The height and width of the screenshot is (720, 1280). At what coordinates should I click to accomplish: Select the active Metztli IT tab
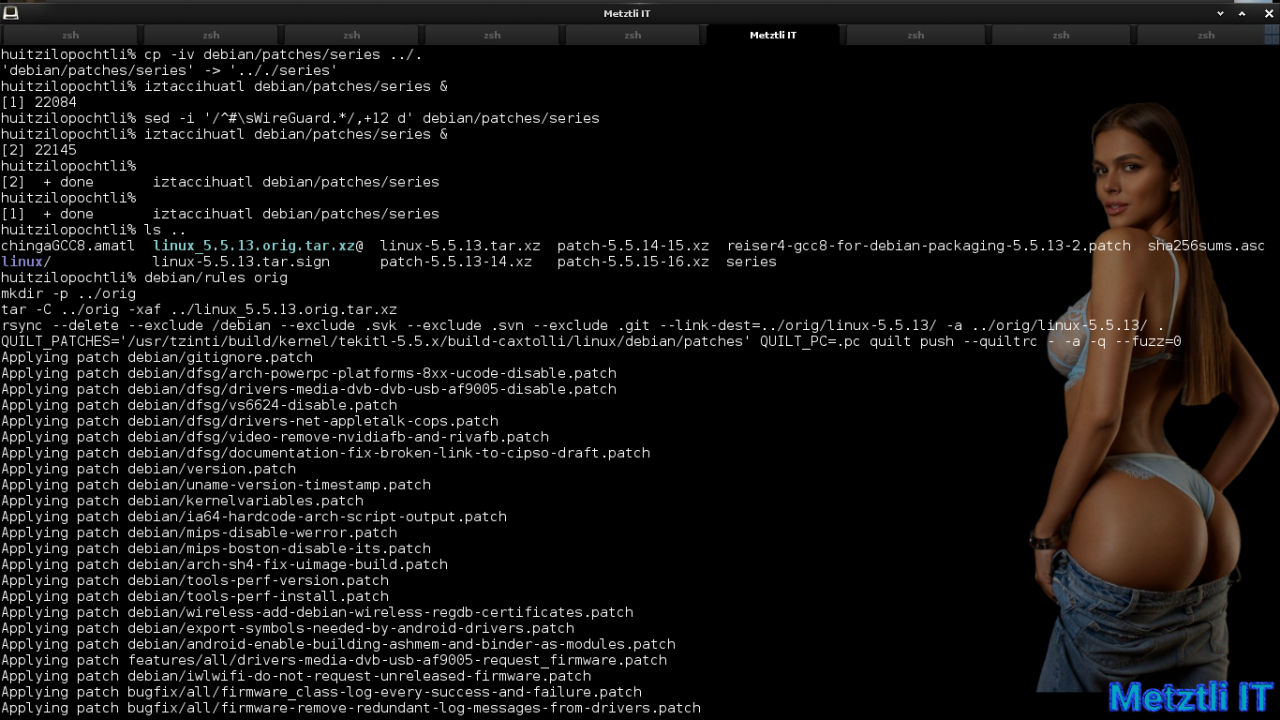[x=773, y=35]
